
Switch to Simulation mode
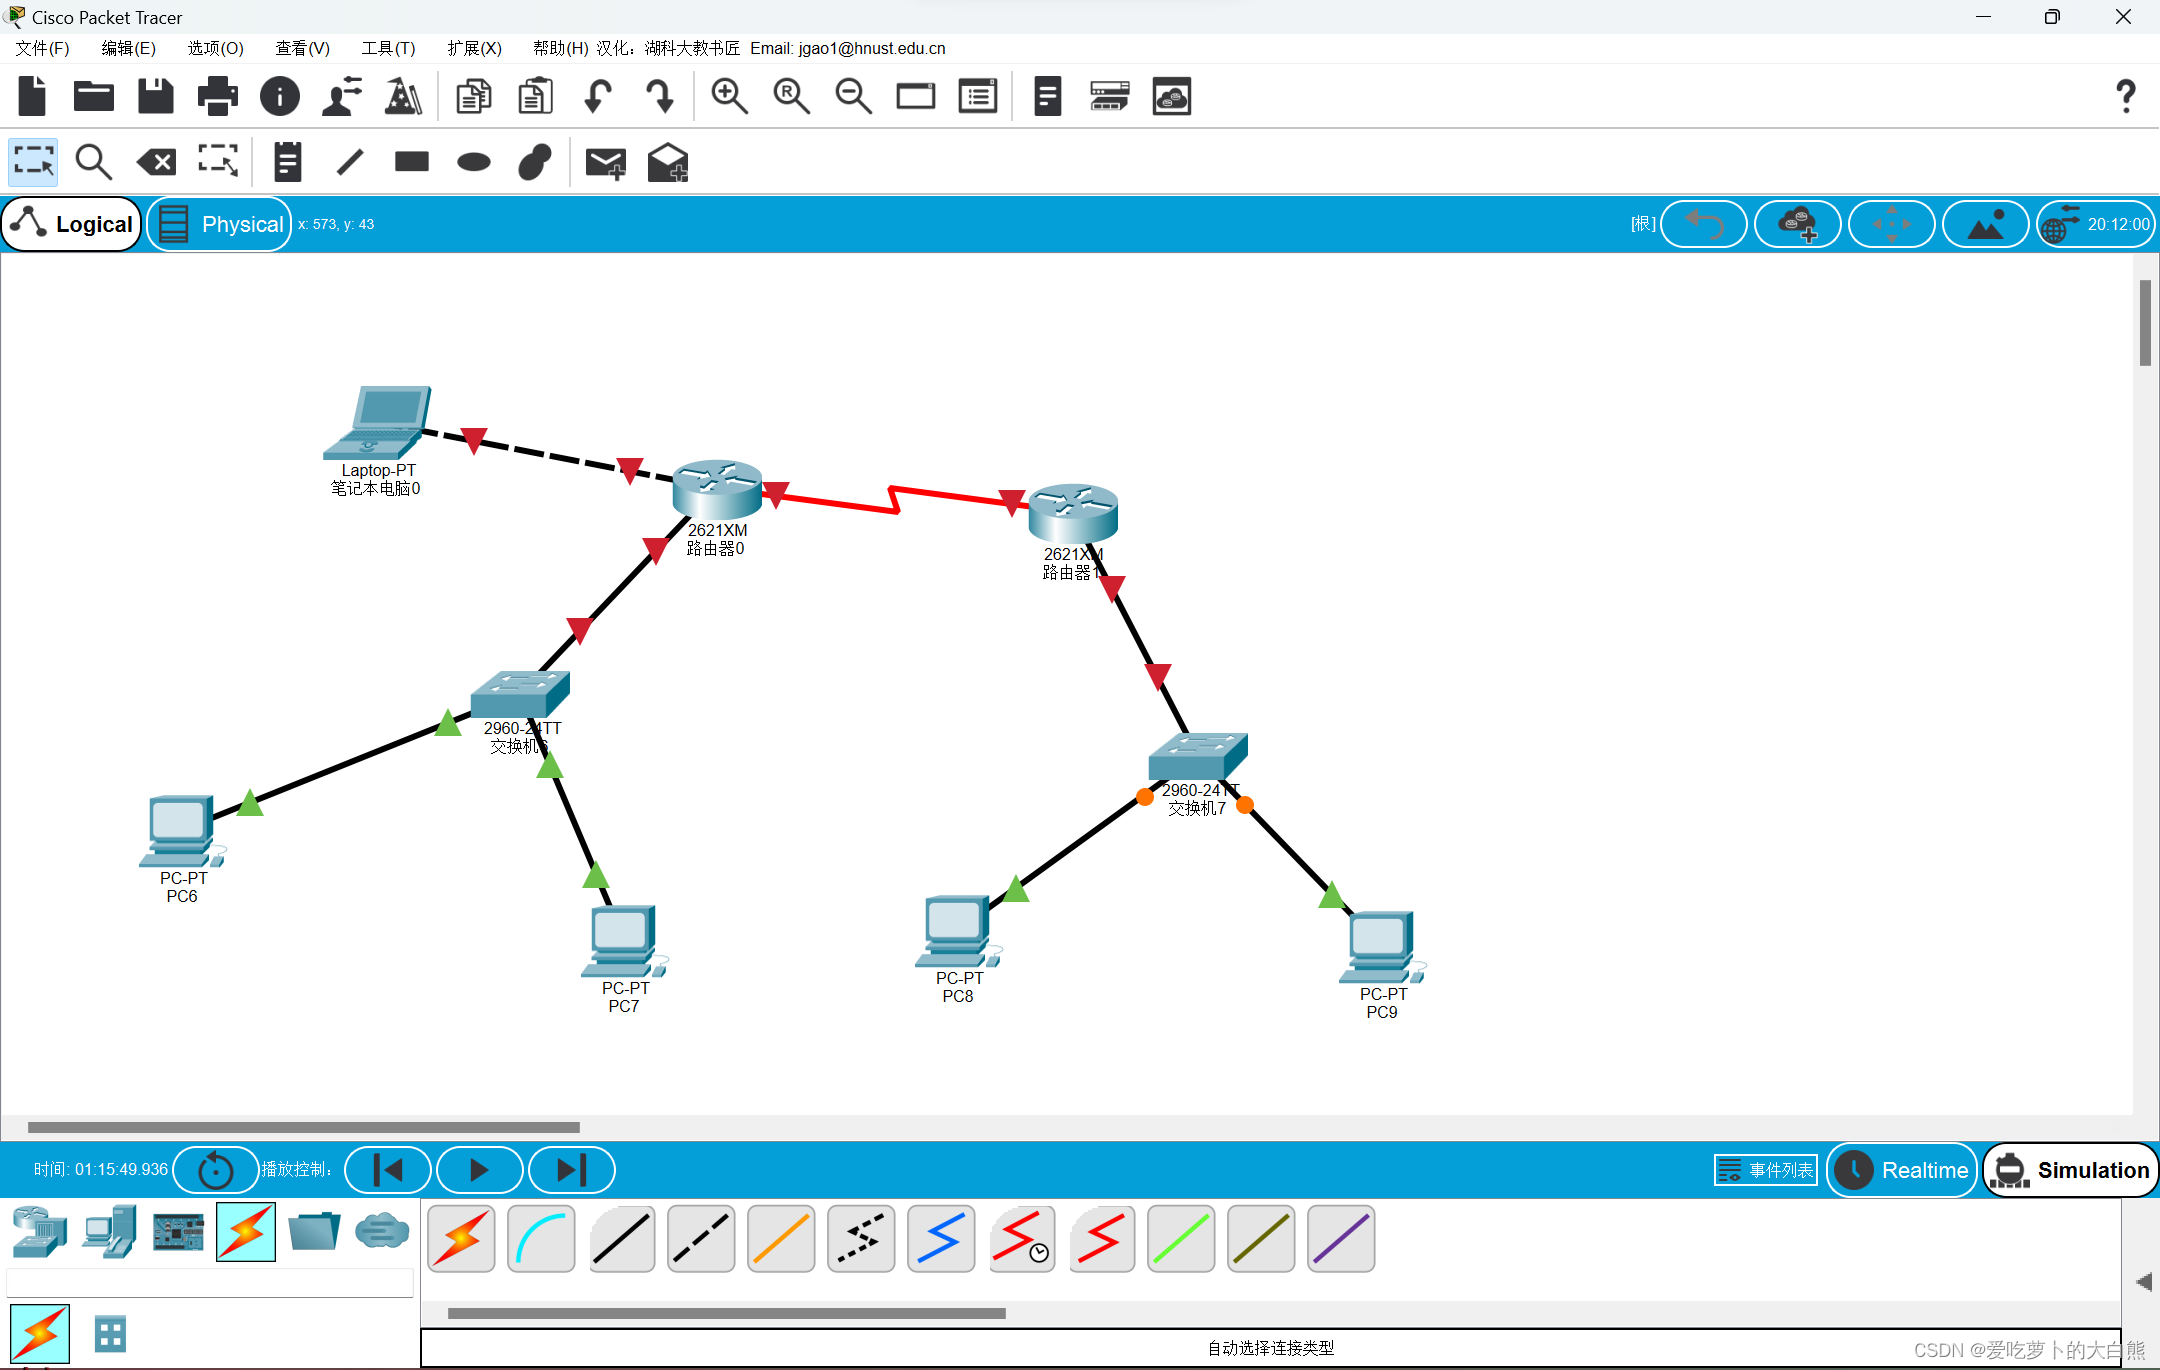[2071, 1170]
